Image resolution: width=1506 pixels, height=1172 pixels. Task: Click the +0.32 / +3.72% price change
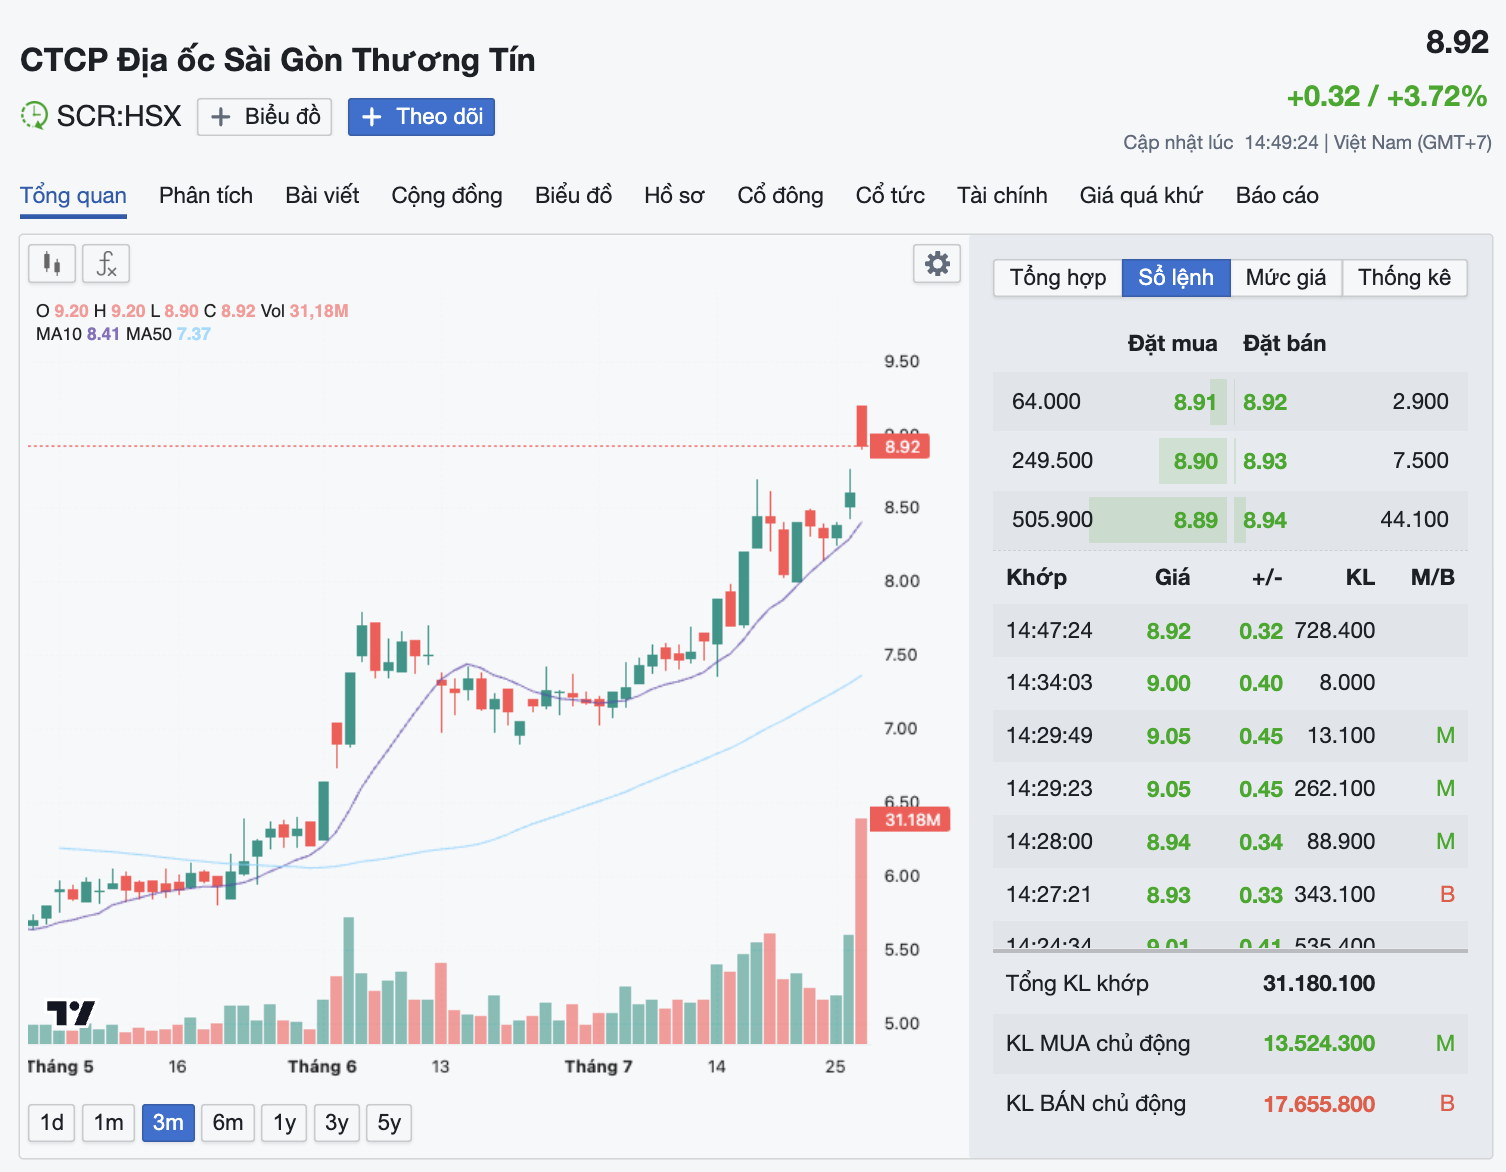[x=1387, y=97]
